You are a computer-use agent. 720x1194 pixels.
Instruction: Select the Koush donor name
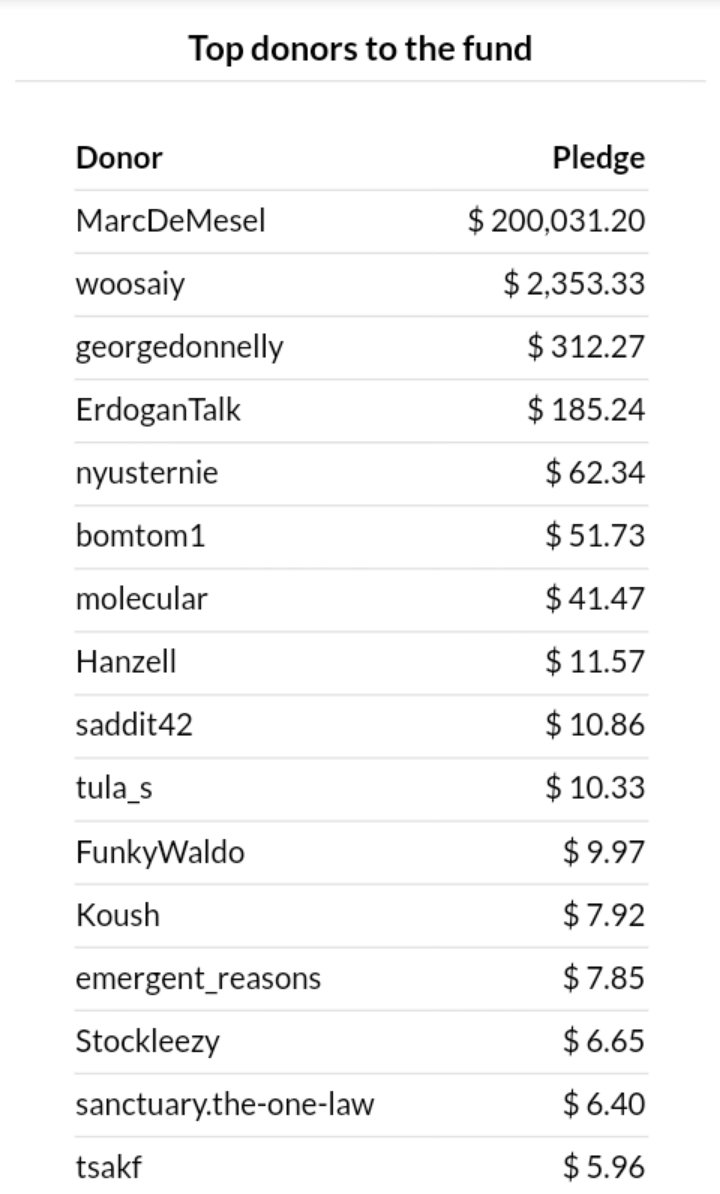pyautogui.click(x=118, y=915)
